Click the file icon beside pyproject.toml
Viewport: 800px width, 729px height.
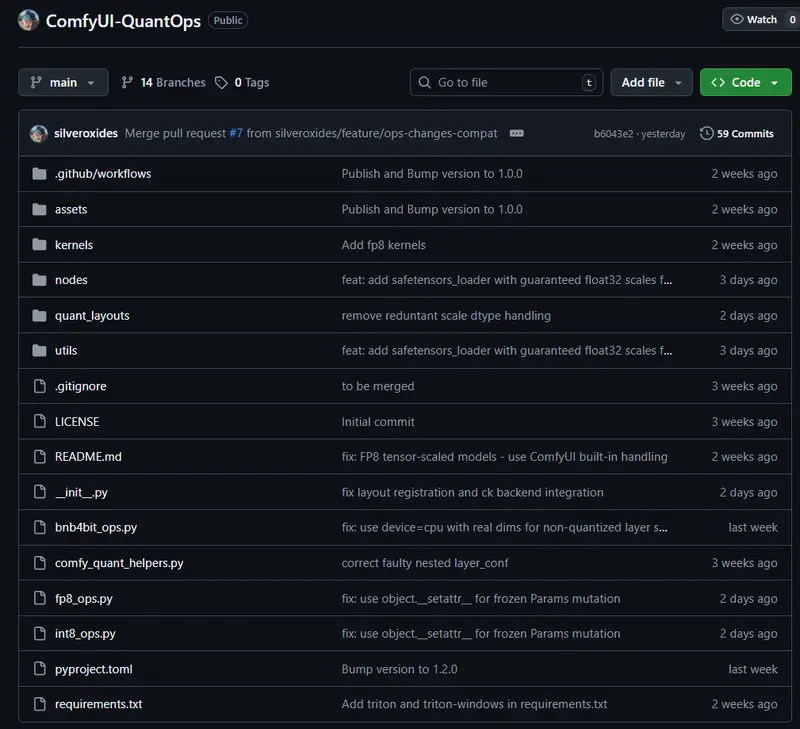[40, 669]
